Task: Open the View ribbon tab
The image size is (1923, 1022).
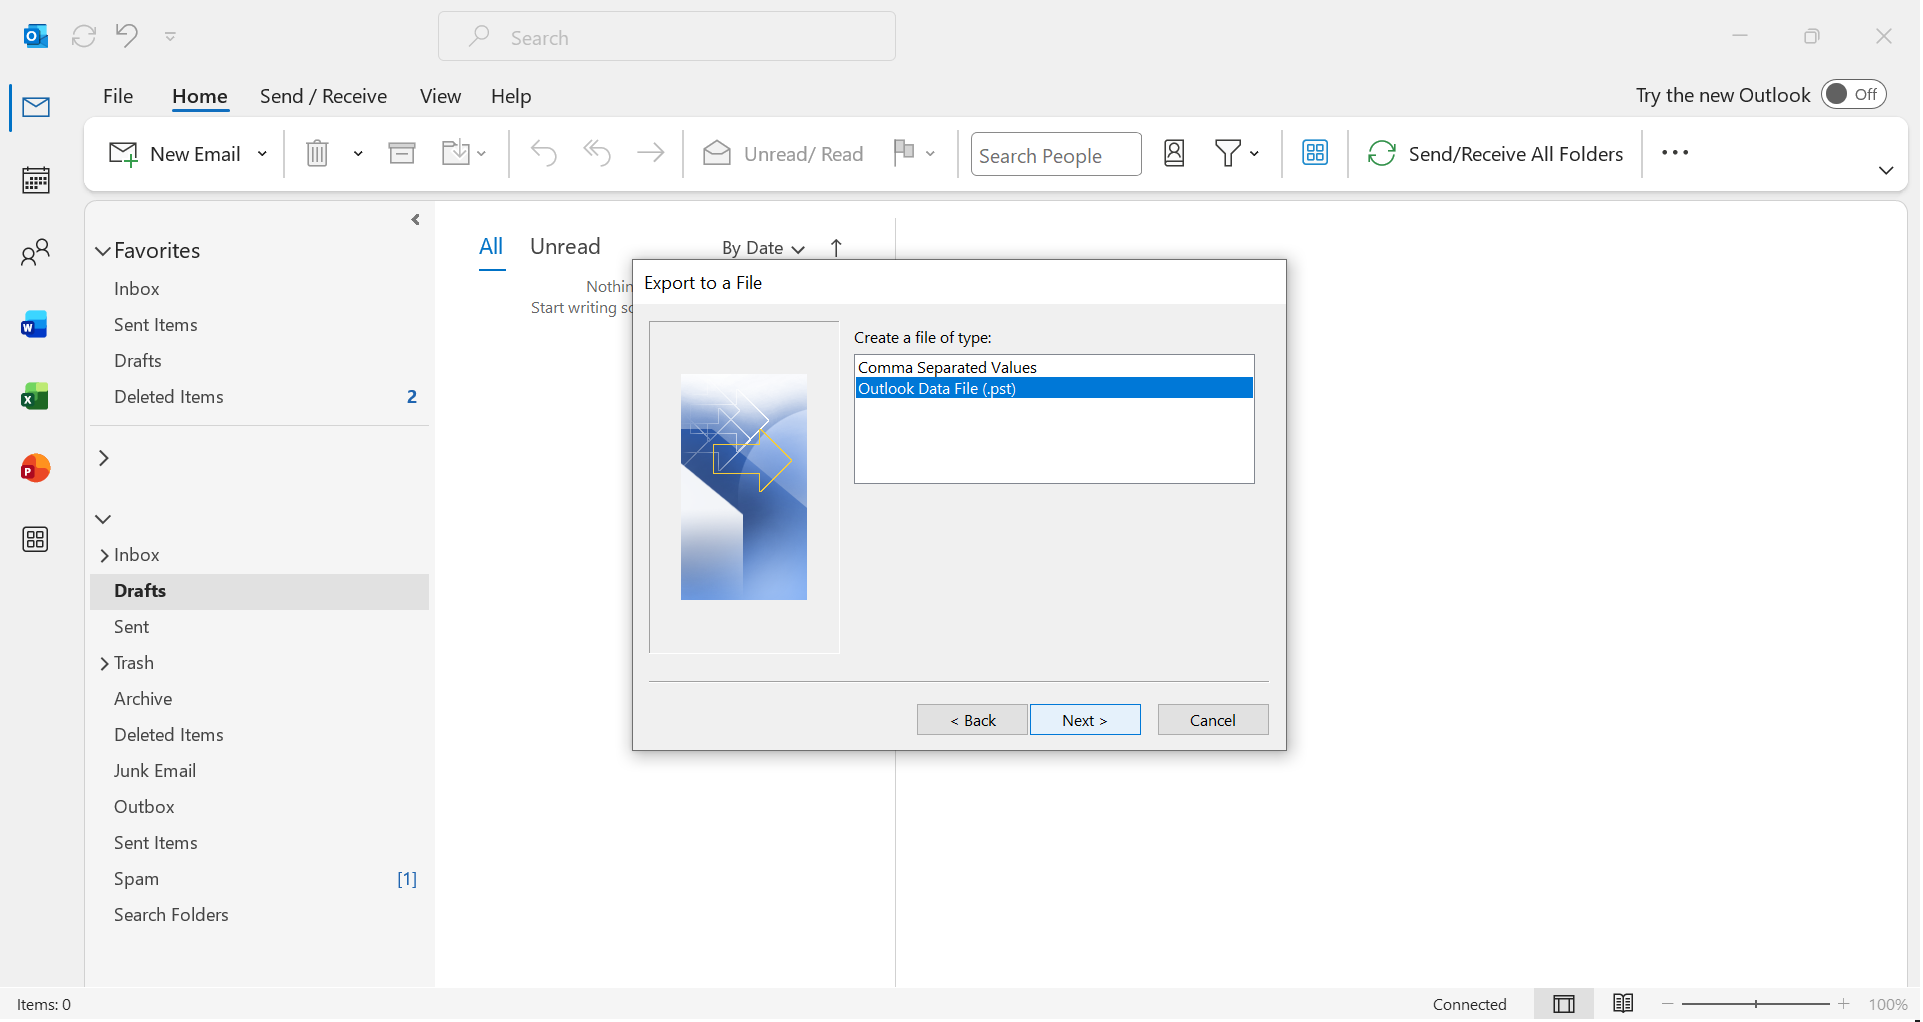Action: (x=440, y=96)
